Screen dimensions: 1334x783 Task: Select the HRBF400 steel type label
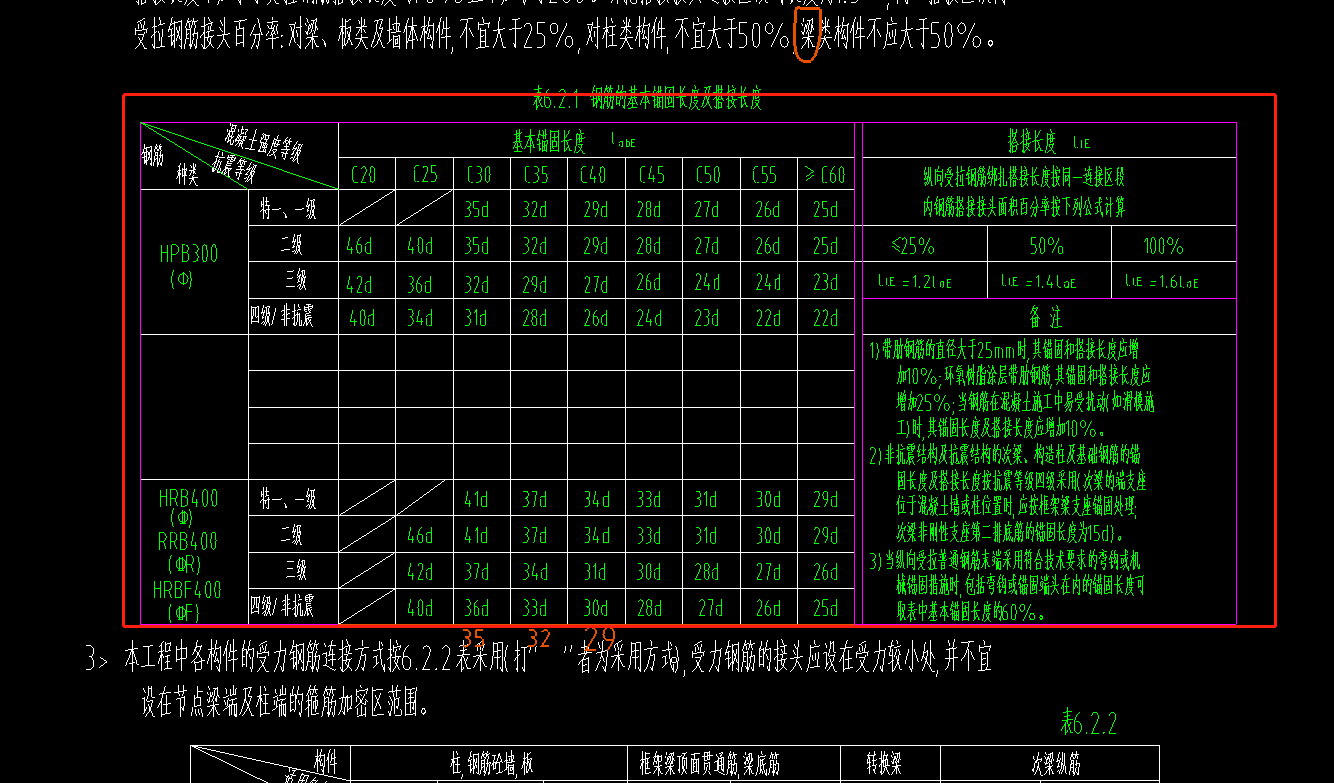coord(188,590)
